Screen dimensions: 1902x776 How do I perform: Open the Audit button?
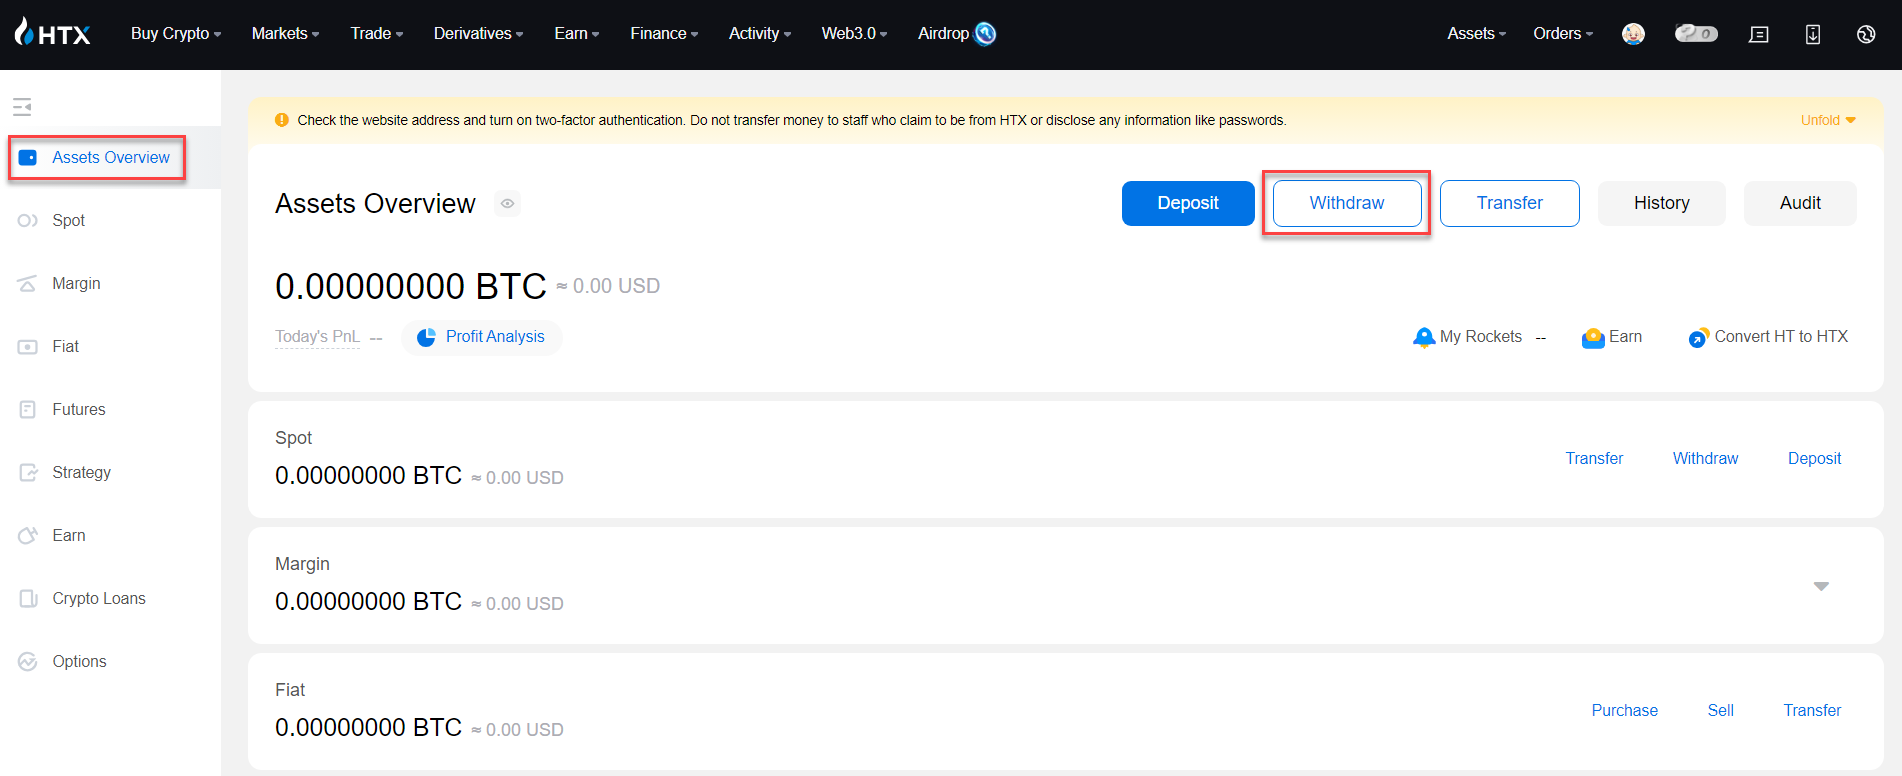point(1800,204)
